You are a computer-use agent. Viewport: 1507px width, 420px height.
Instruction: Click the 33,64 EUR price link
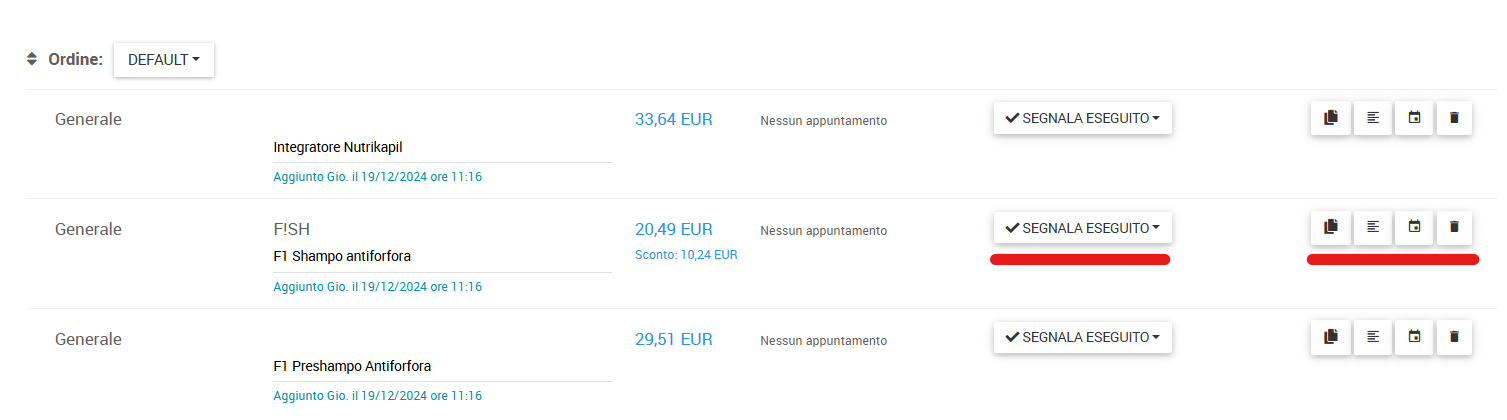pos(674,119)
